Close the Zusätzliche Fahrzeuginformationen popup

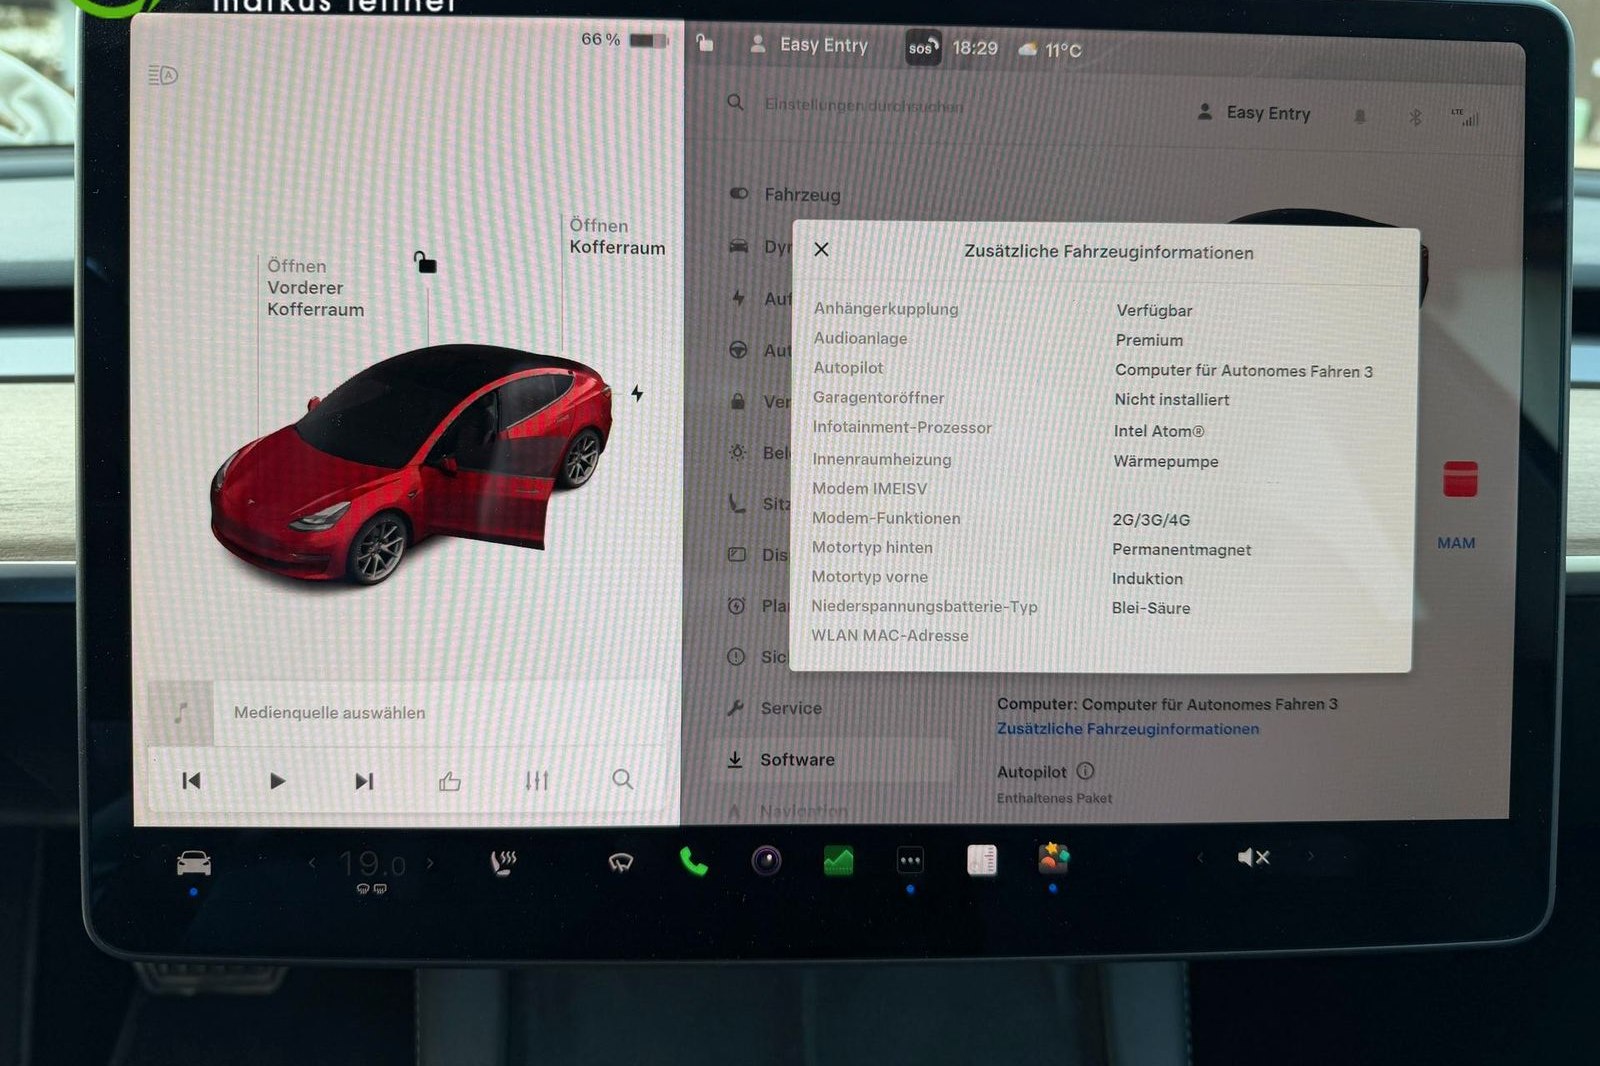pos(821,249)
